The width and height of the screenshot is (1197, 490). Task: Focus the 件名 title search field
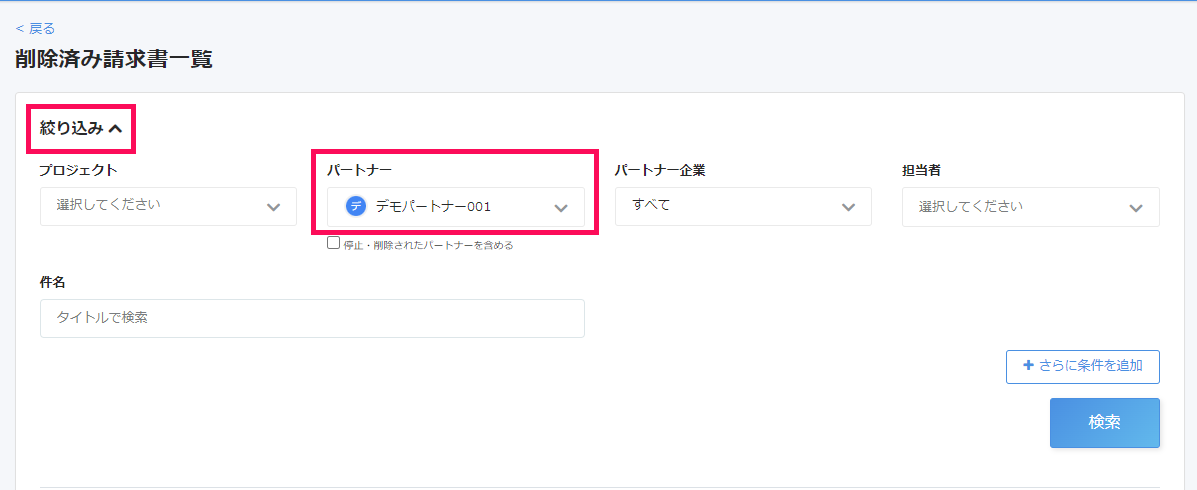312,318
